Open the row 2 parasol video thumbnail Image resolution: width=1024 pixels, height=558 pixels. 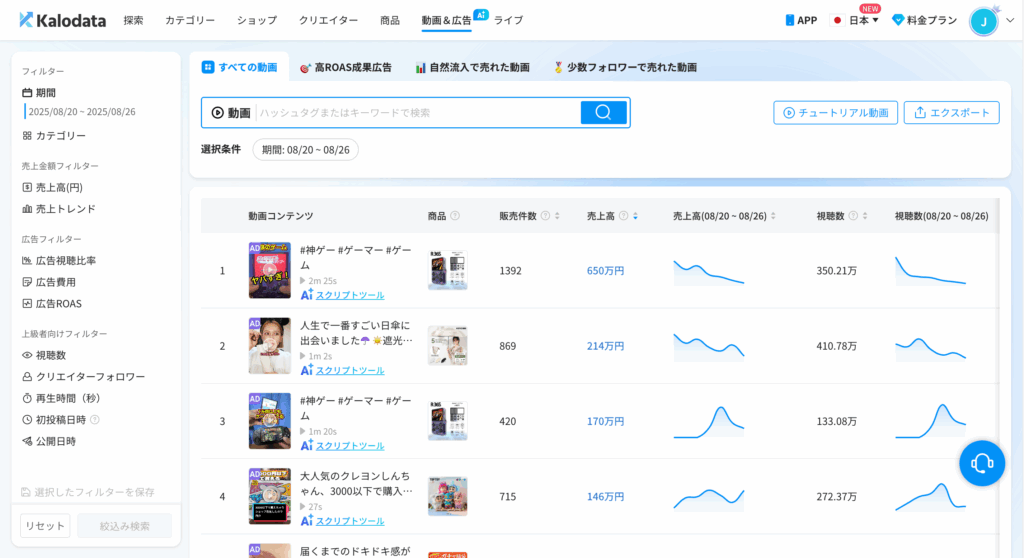(270, 346)
